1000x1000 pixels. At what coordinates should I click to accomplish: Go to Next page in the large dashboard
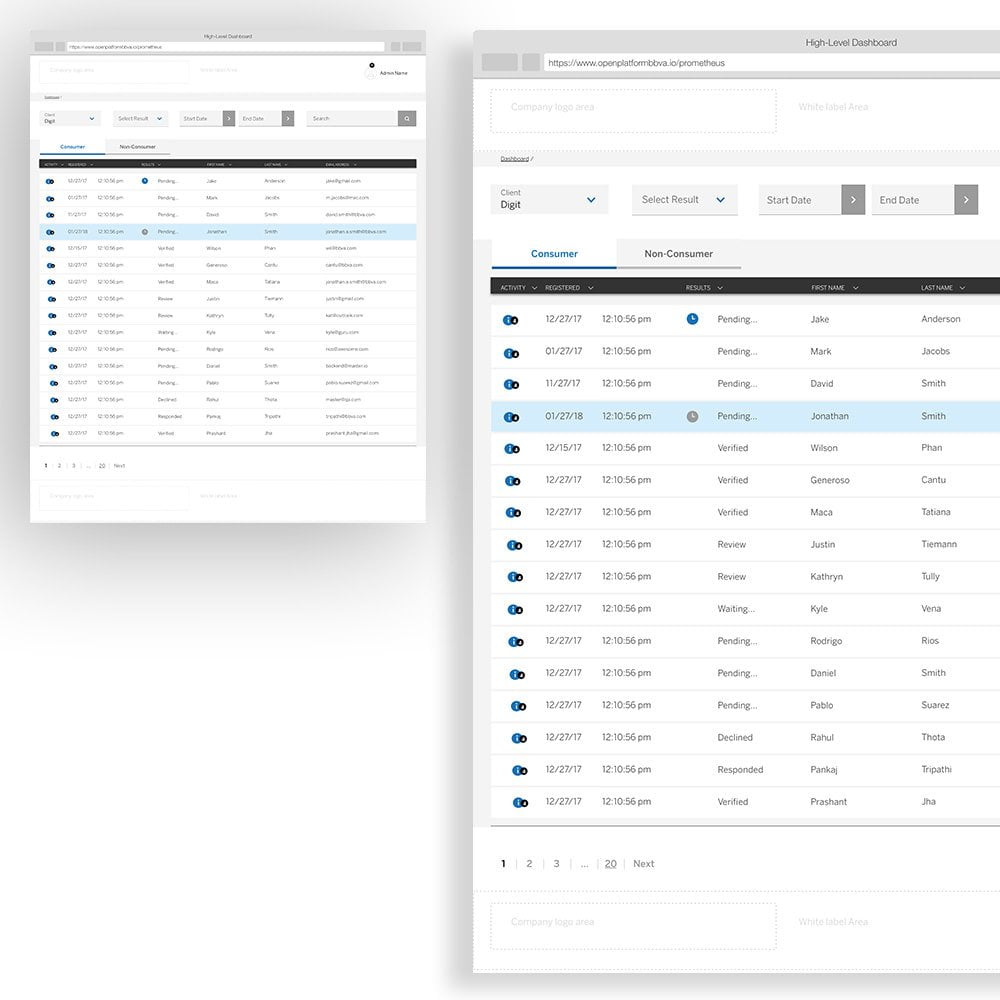click(x=643, y=864)
